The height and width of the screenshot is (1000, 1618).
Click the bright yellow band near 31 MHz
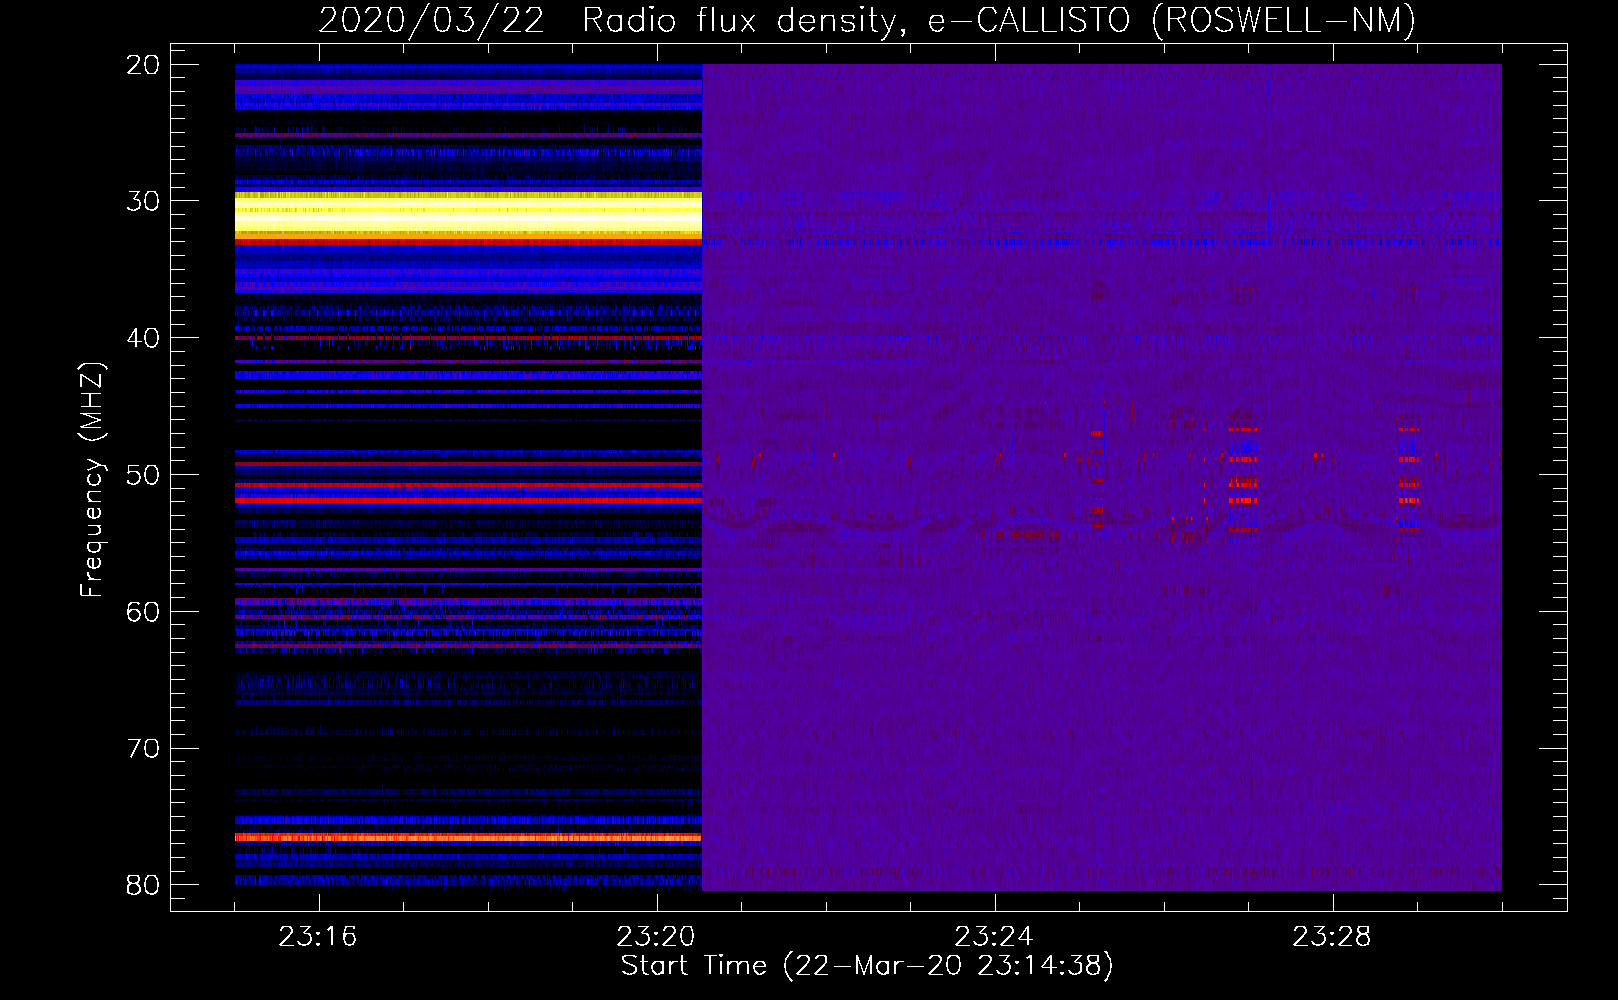point(468,215)
